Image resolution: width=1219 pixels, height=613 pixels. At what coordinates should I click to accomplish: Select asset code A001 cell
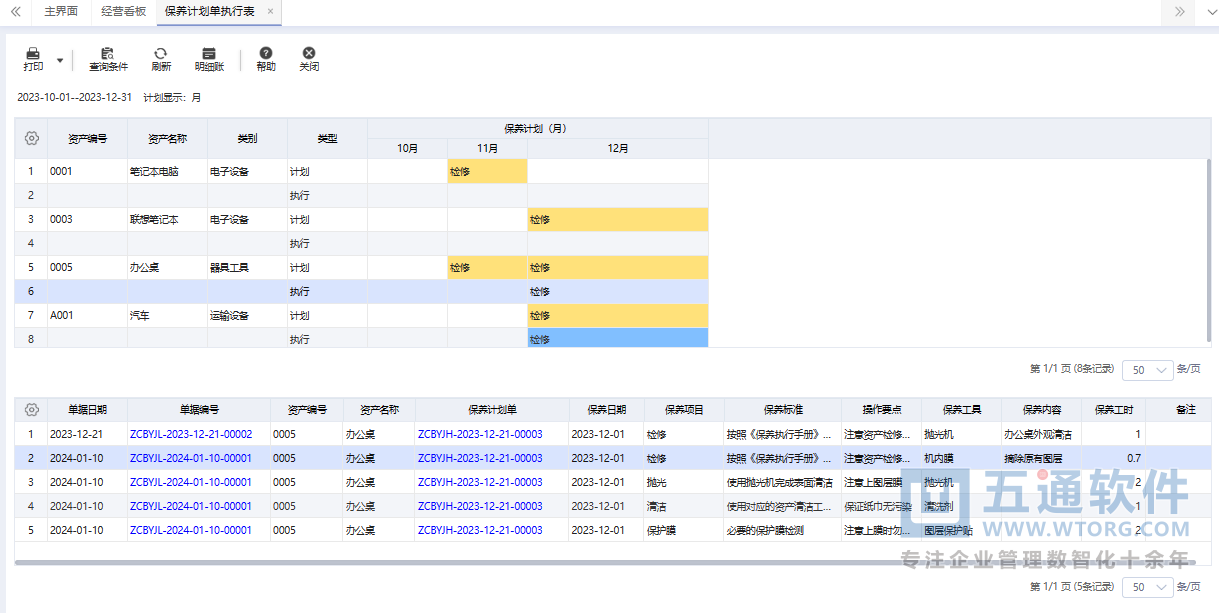tap(88, 315)
